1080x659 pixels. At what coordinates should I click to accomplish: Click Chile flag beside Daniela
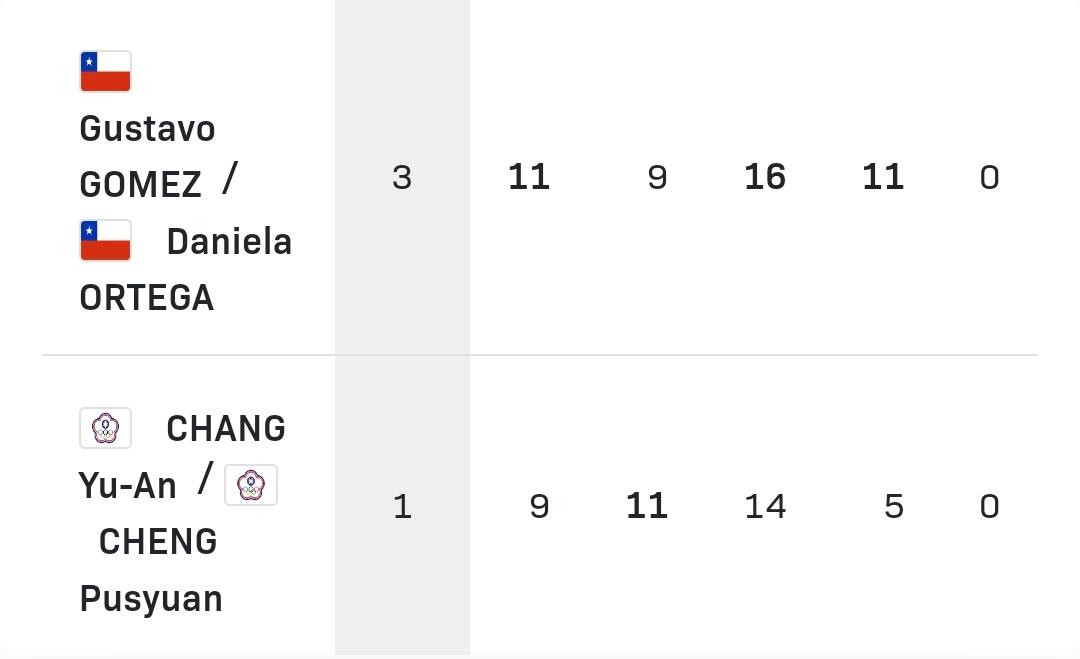(x=105, y=240)
